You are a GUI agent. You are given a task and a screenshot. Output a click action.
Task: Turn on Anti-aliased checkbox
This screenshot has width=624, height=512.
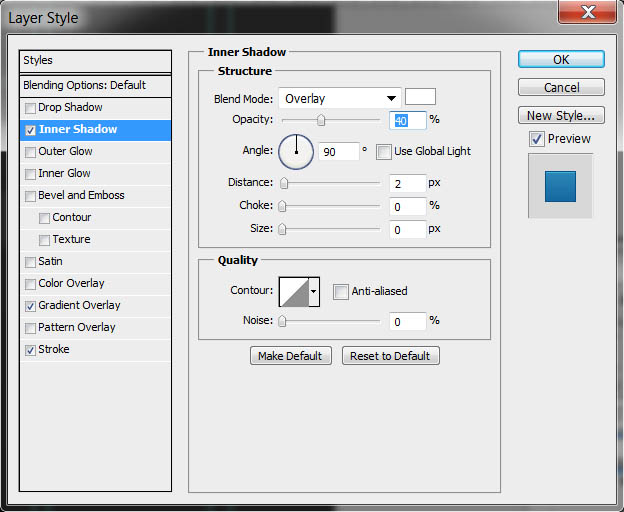(x=341, y=292)
